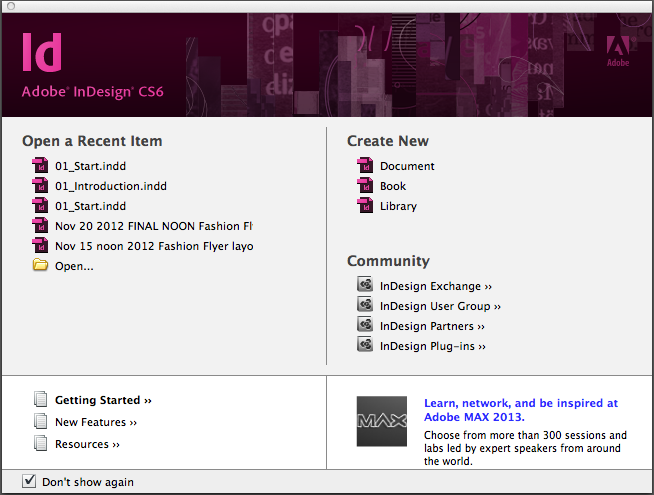Open the second 01_Start.indd in the recent list

[91, 206]
